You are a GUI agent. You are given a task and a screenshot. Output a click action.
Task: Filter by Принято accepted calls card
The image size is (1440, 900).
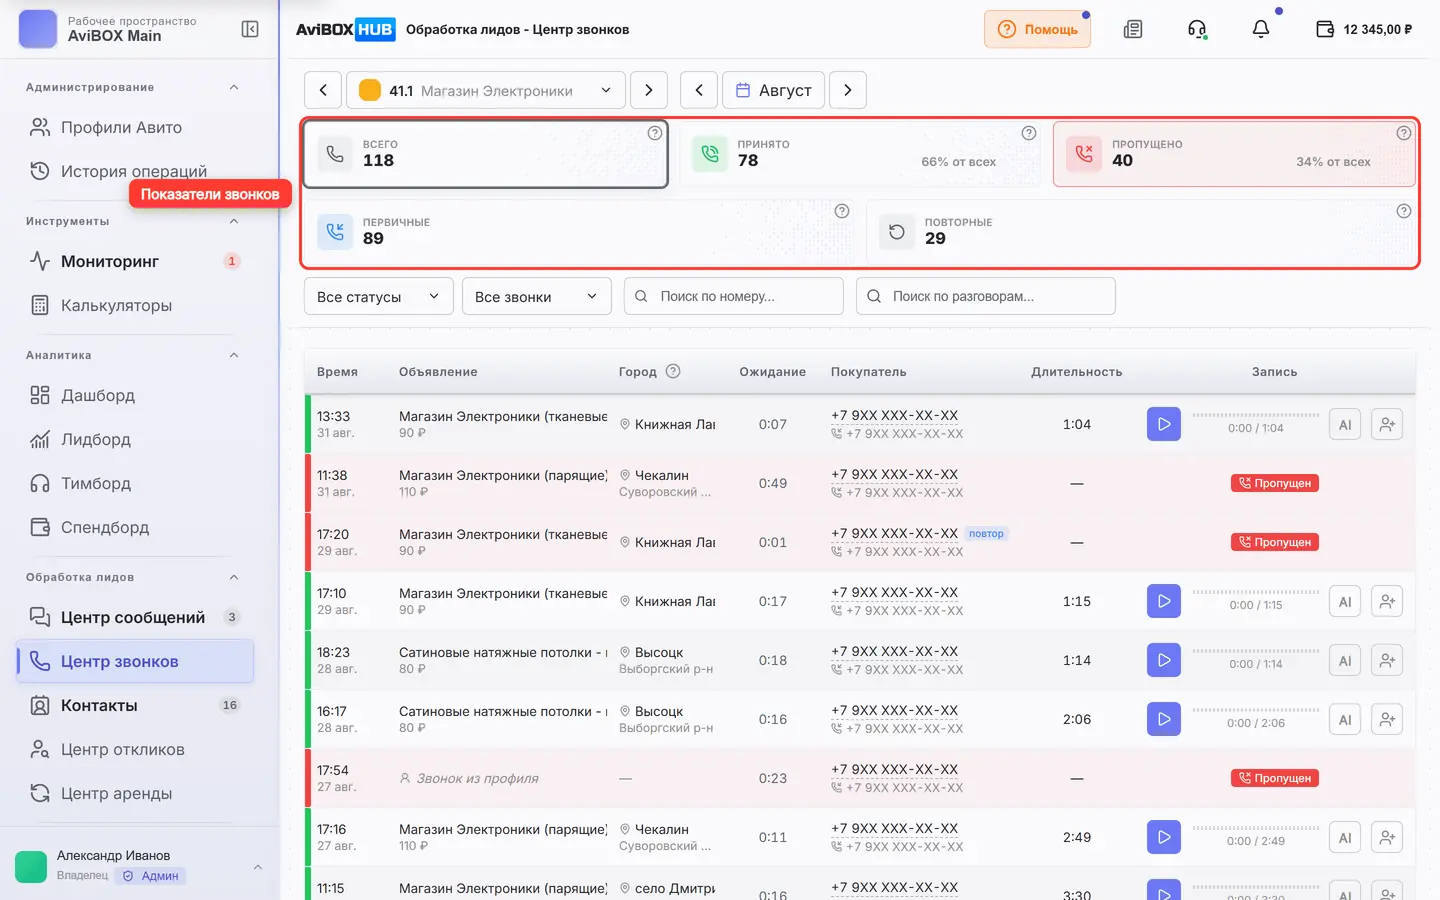point(861,154)
